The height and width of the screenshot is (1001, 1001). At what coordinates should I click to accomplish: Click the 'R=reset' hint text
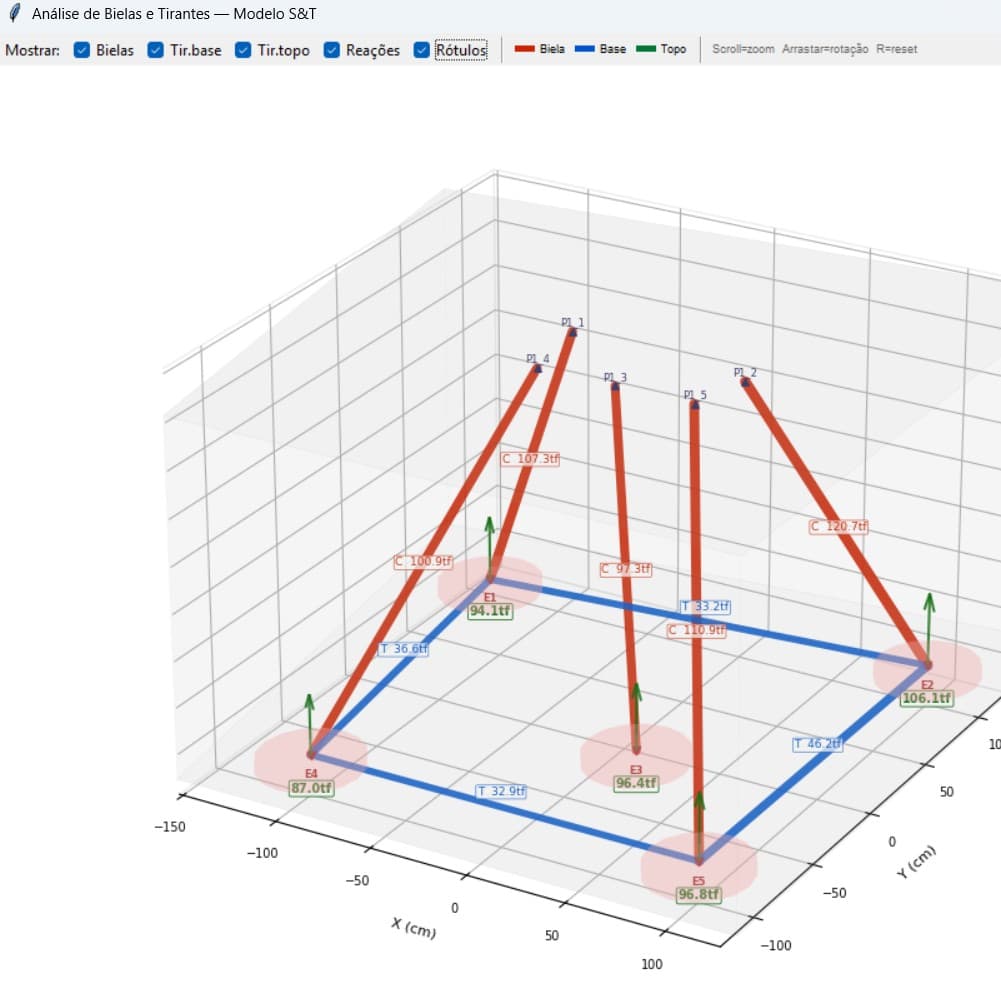click(x=896, y=49)
